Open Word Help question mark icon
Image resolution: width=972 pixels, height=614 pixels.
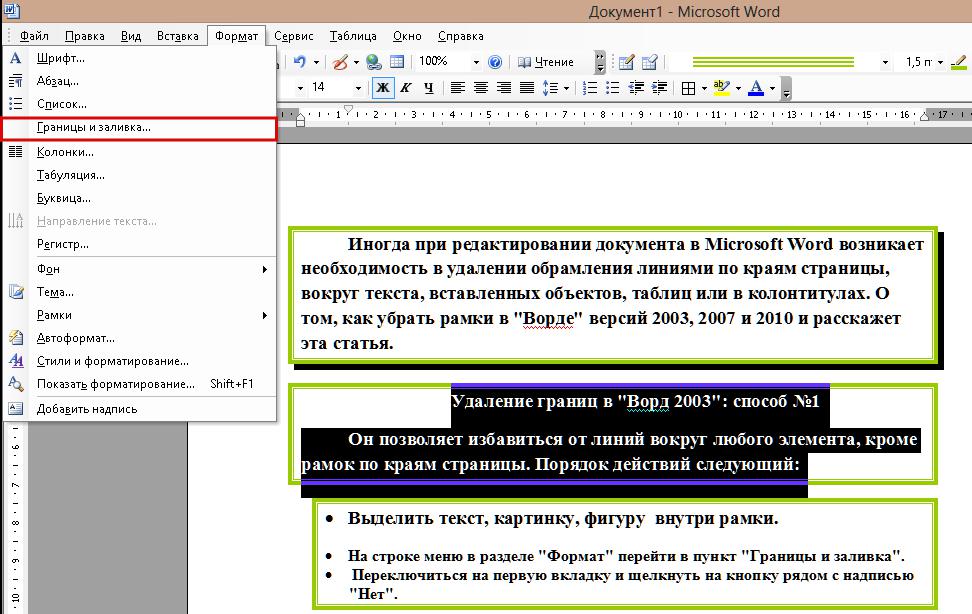tap(495, 62)
